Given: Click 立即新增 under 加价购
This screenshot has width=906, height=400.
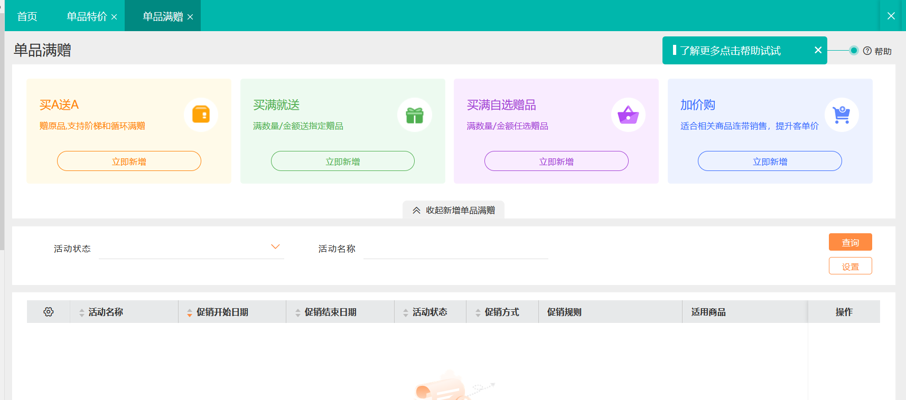Looking at the screenshot, I should [x=770, y=161].
